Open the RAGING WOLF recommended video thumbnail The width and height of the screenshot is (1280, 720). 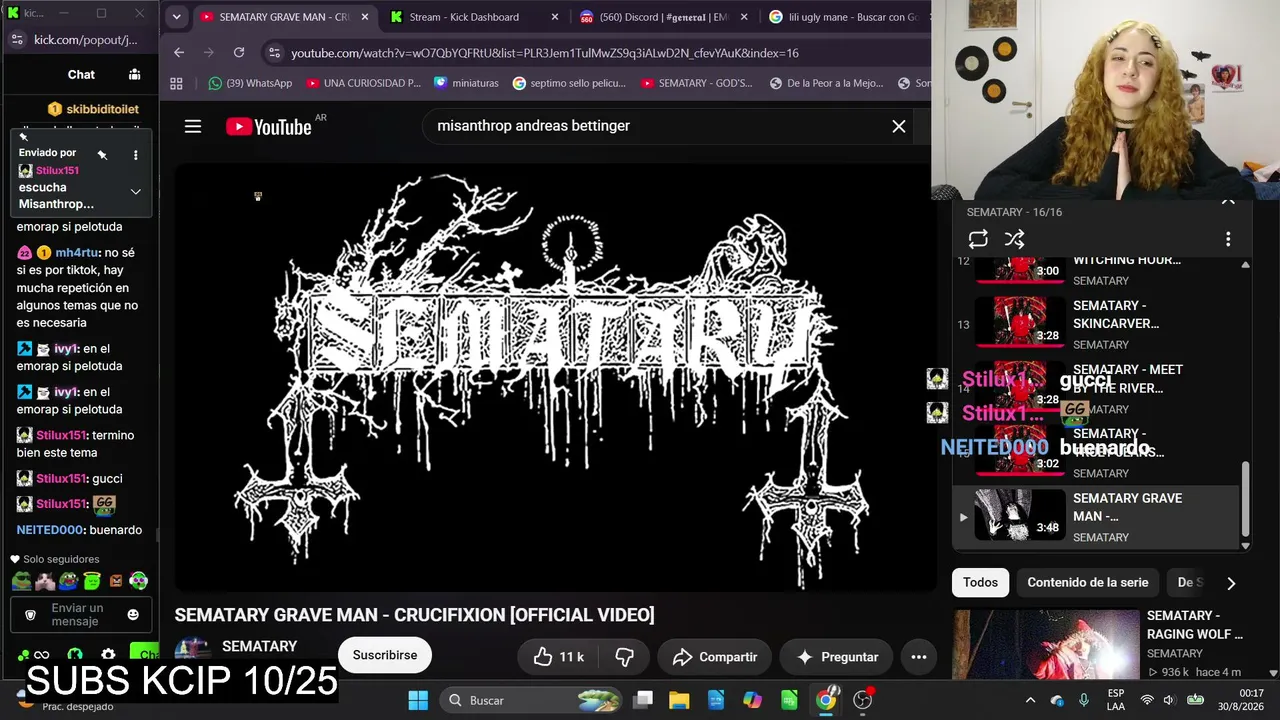point(1046,645)
